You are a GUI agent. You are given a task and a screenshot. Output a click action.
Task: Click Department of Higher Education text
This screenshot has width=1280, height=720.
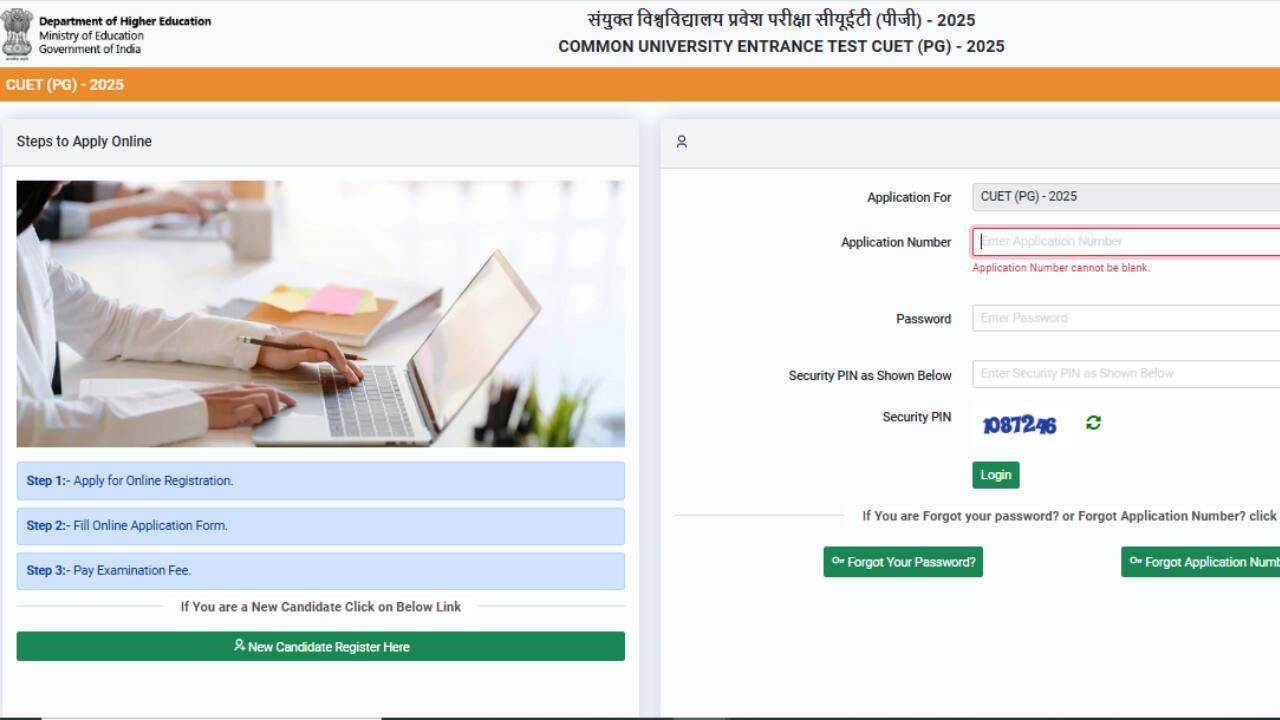tap(125, 21)
